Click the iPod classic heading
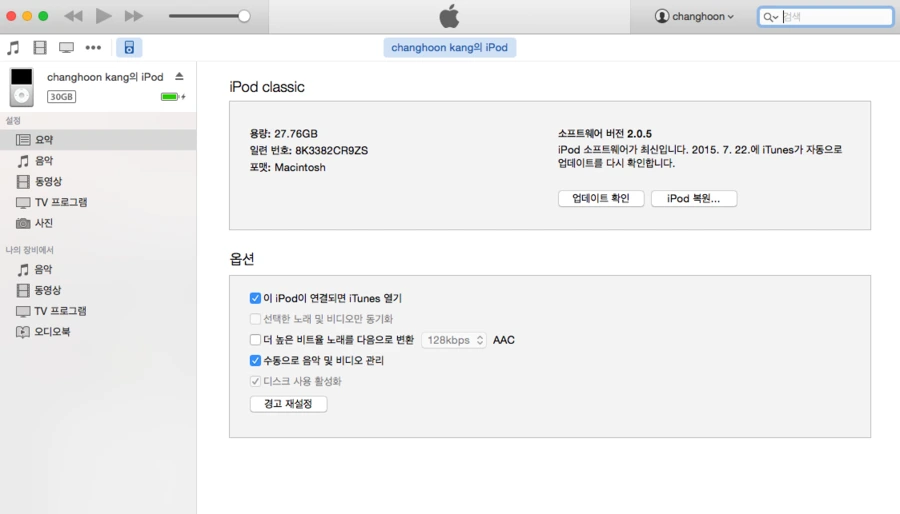900x514 pixels. coord(267,87)
